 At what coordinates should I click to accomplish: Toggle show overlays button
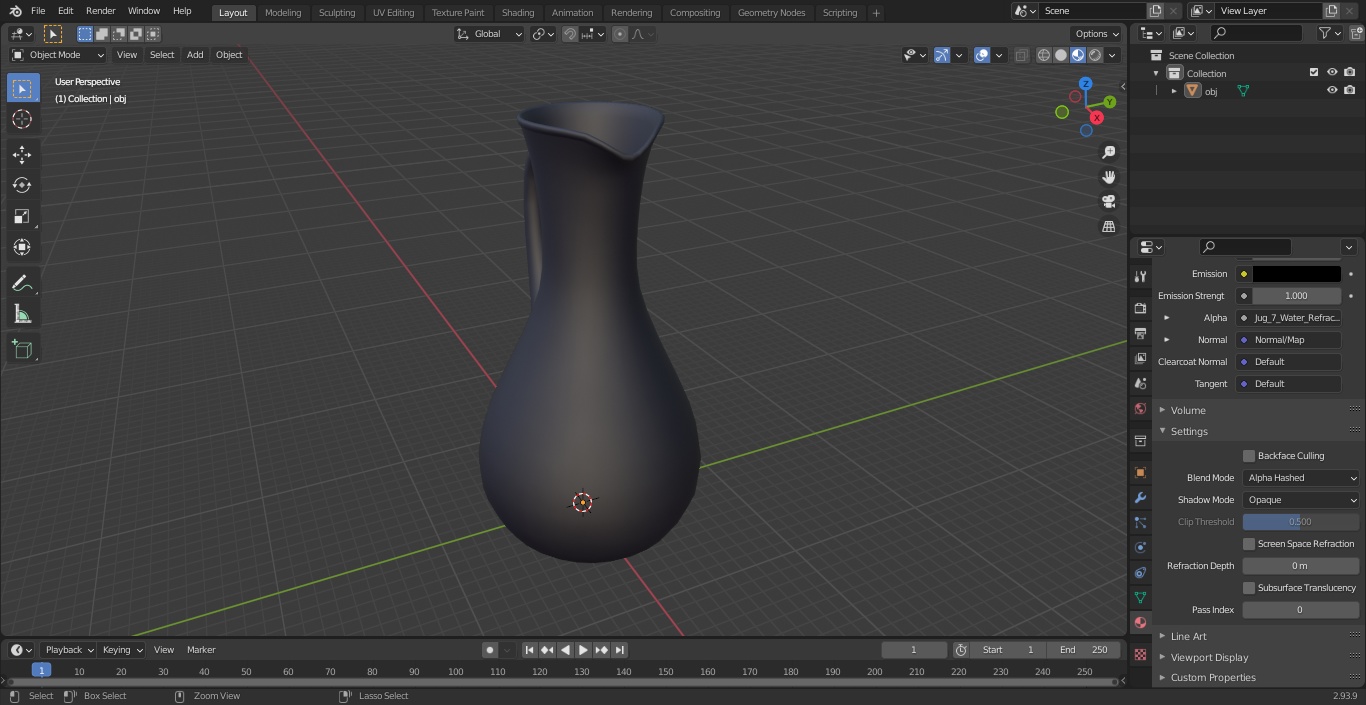(x=982, y=55)
